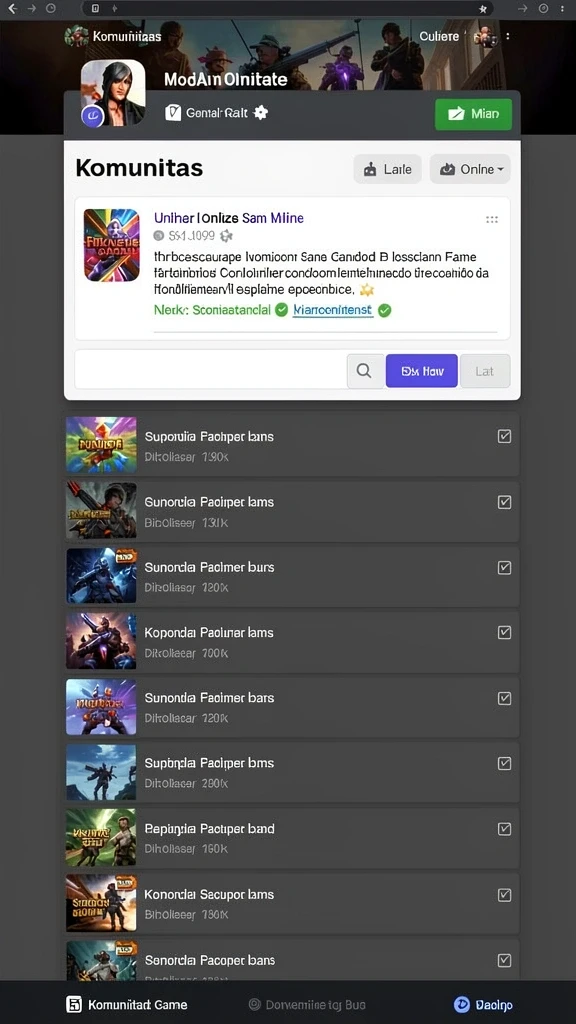Select the Bepinpia Pactiper band title
The image size is (576, 1024).
tap(210, 829)
